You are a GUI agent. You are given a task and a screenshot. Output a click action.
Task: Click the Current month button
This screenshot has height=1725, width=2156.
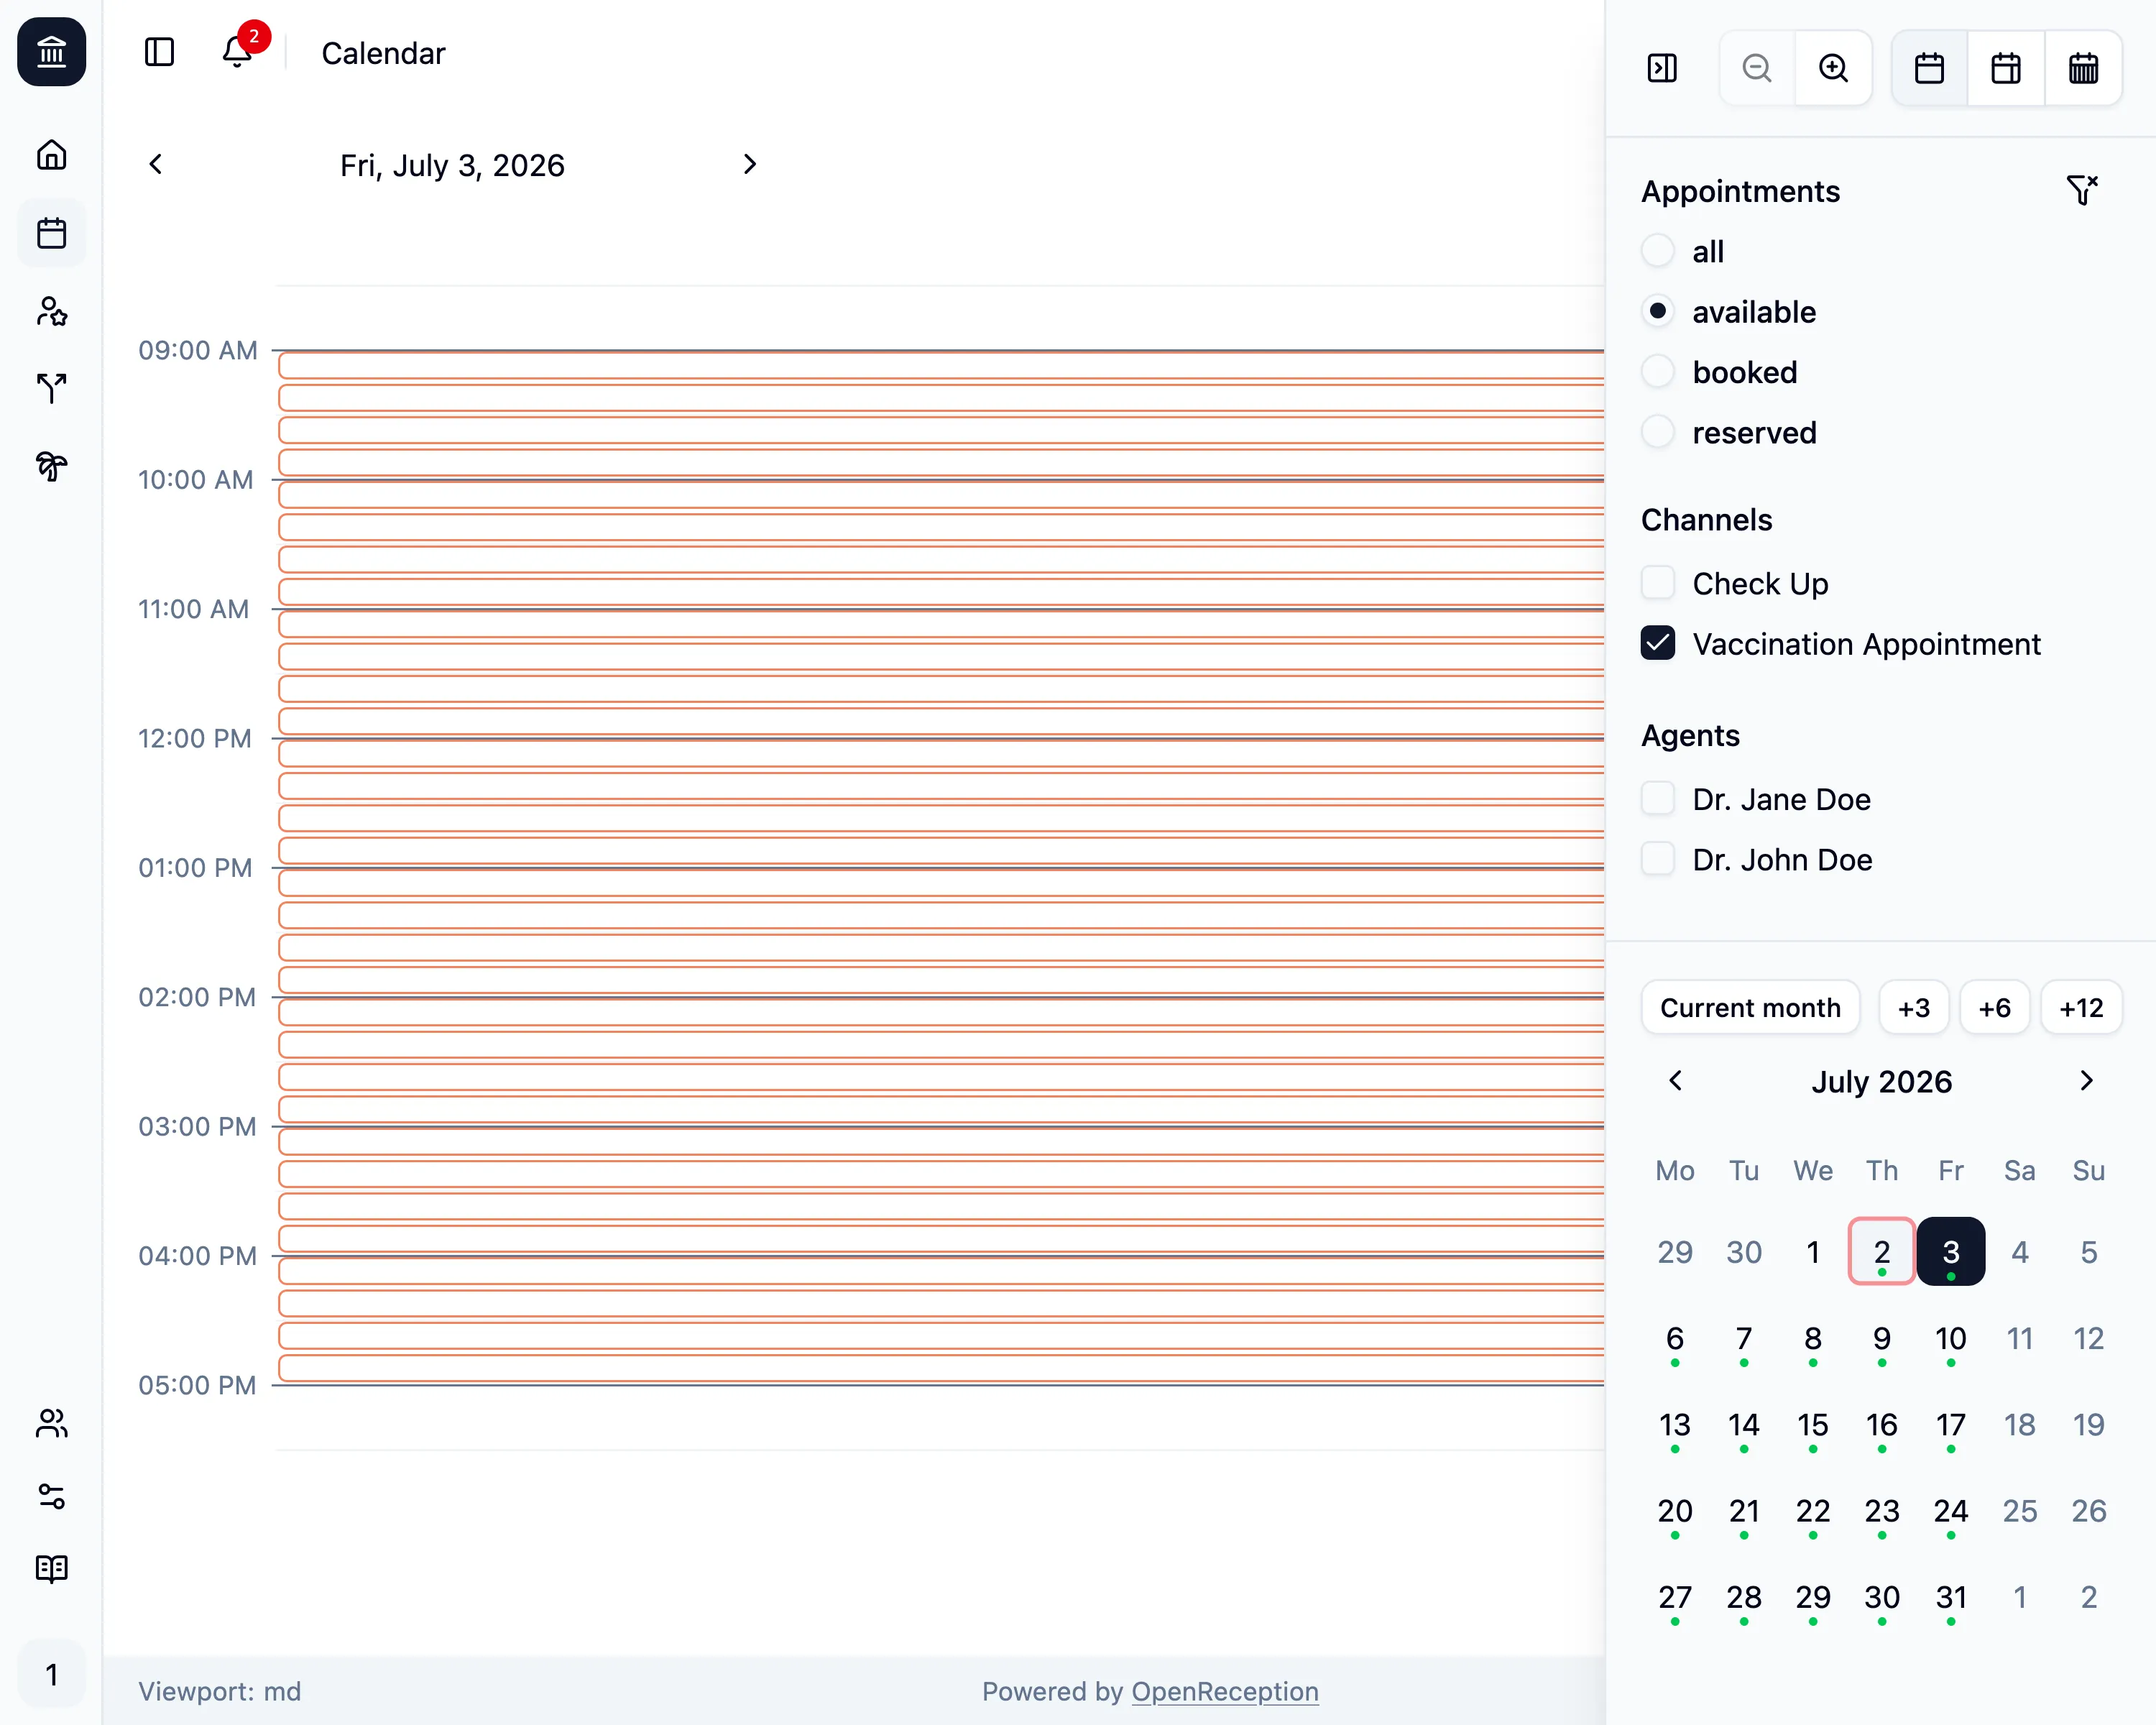[1750, 1007]
